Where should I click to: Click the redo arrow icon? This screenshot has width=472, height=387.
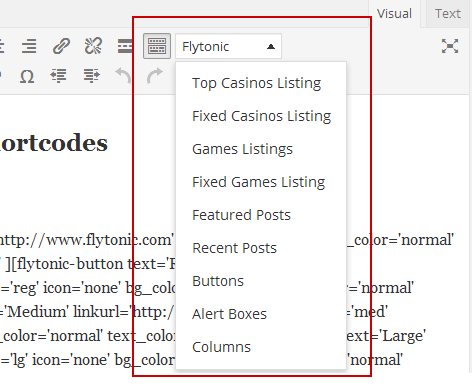(155, 76)
